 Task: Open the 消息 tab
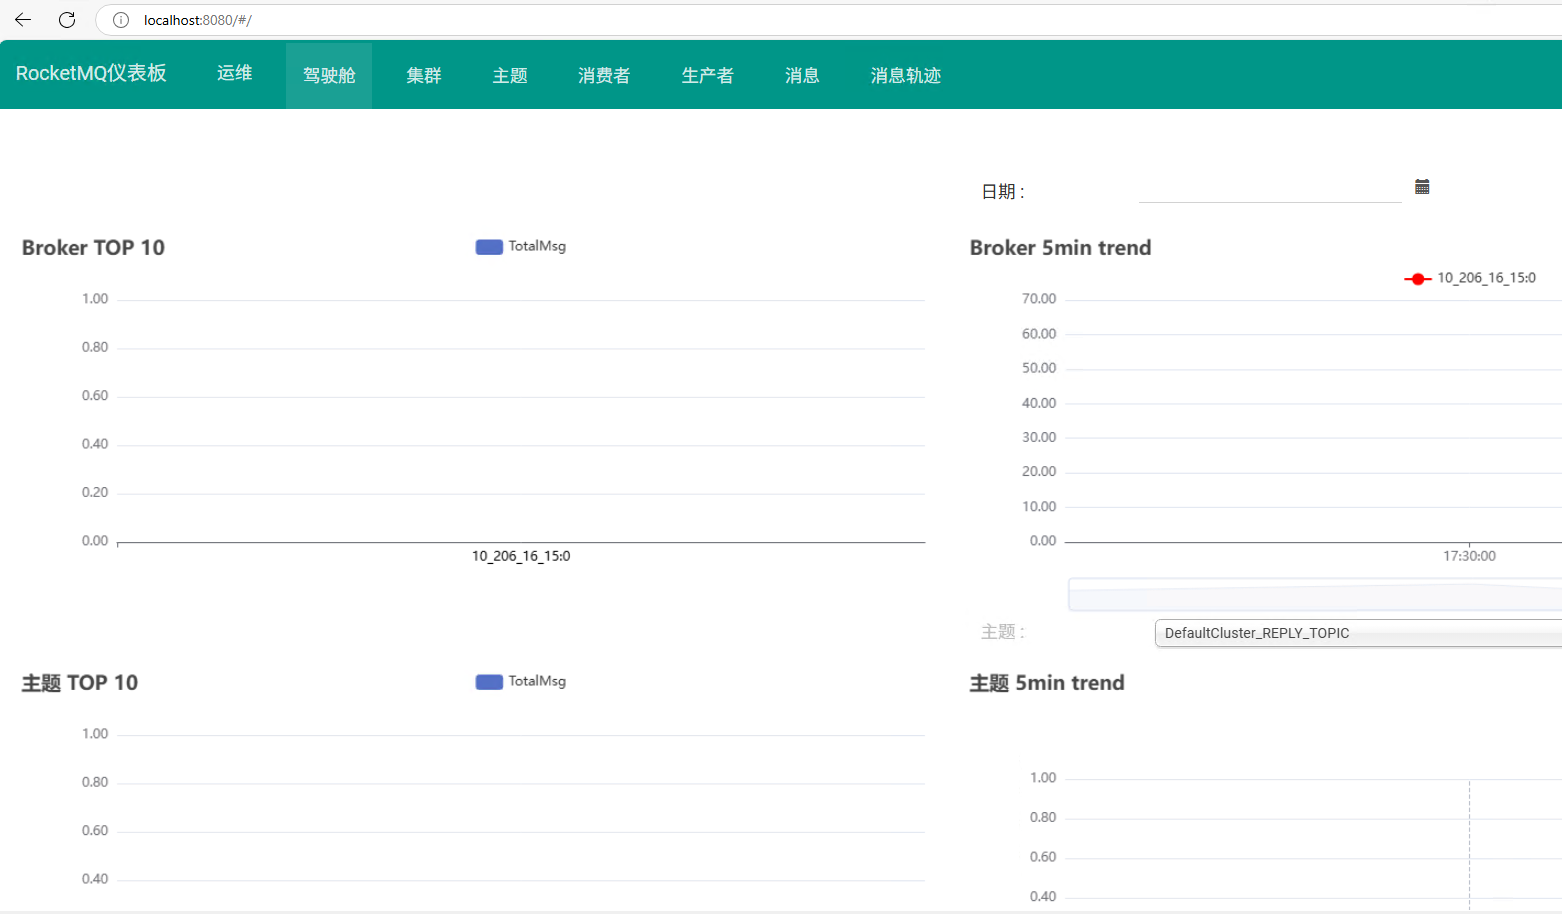(x=802, y=76)
